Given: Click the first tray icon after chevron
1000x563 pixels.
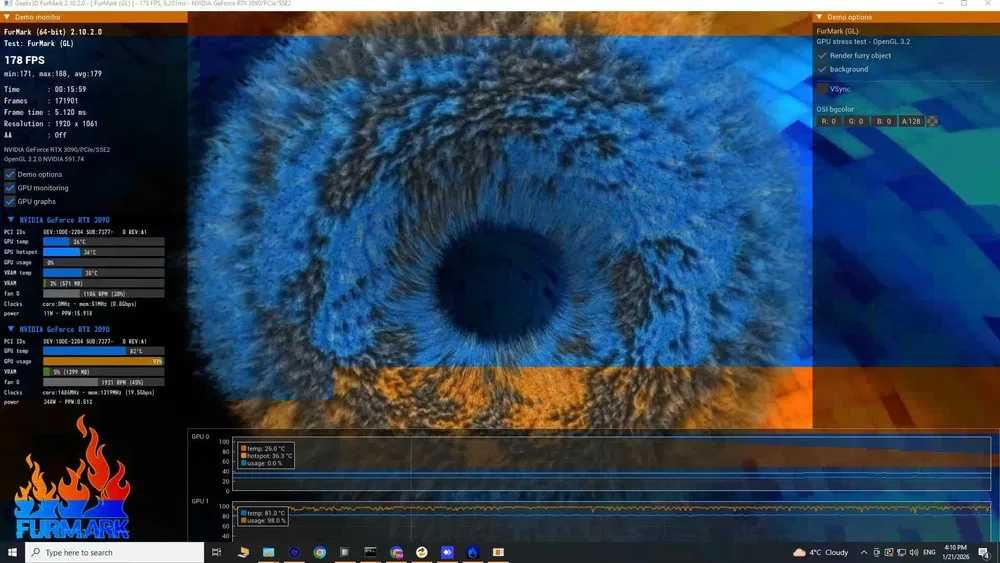Looking at the screenshot, I should point(876,552).
